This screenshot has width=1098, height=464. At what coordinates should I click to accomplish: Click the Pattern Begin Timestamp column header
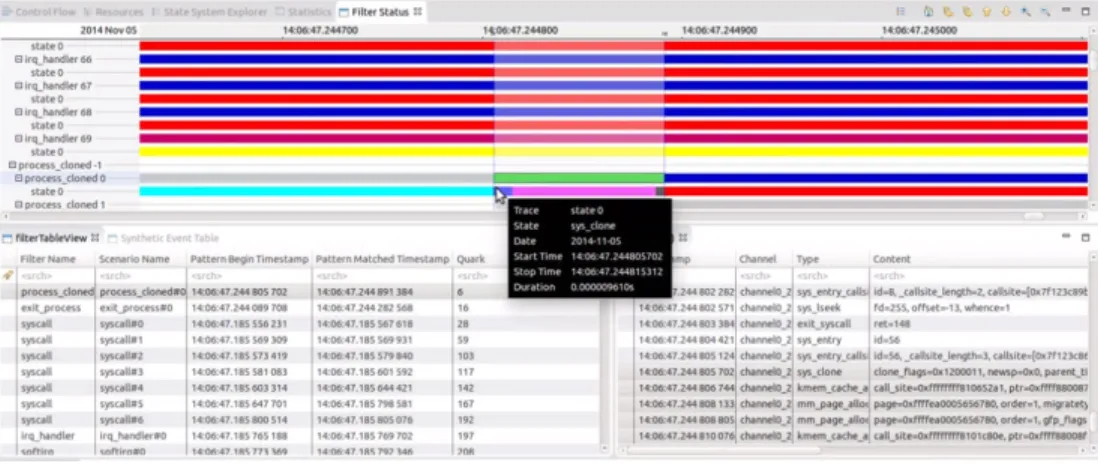coord(249,259)
